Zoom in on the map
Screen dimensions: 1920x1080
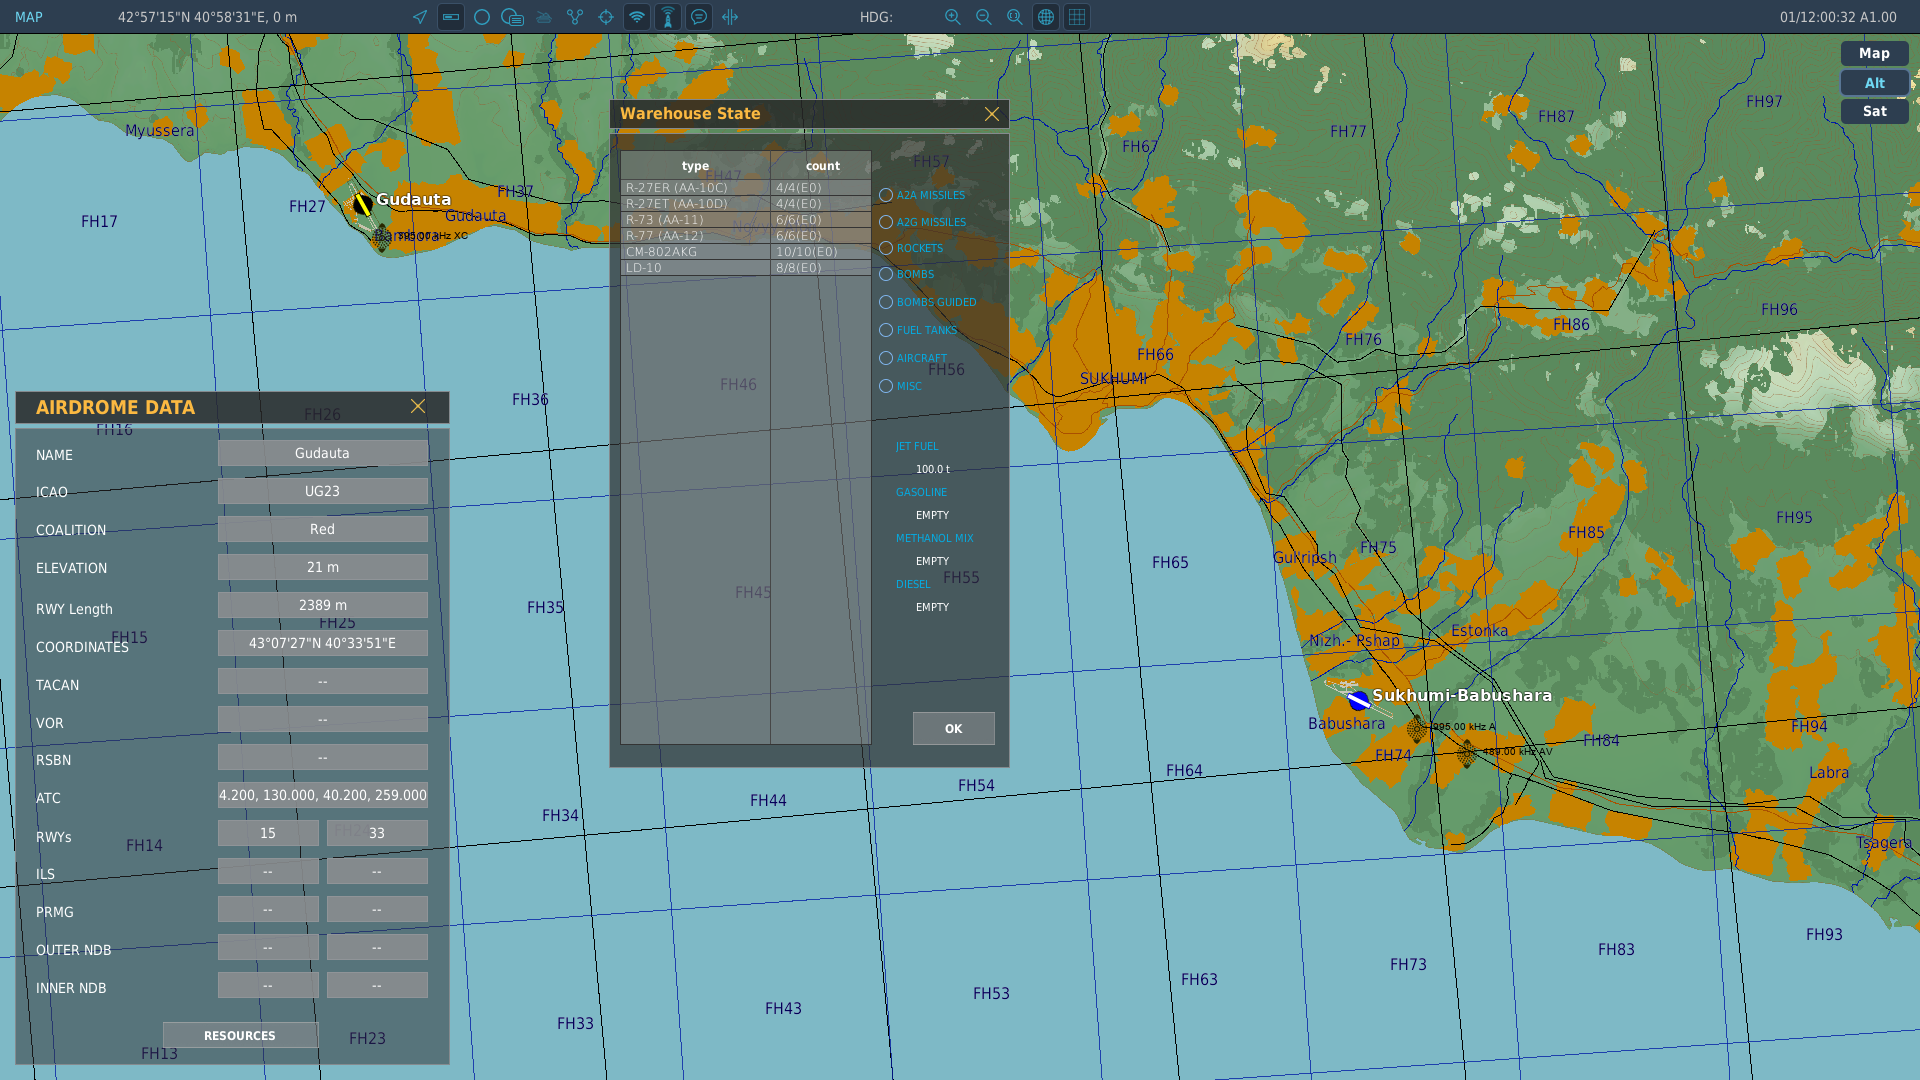coord(953,17)
